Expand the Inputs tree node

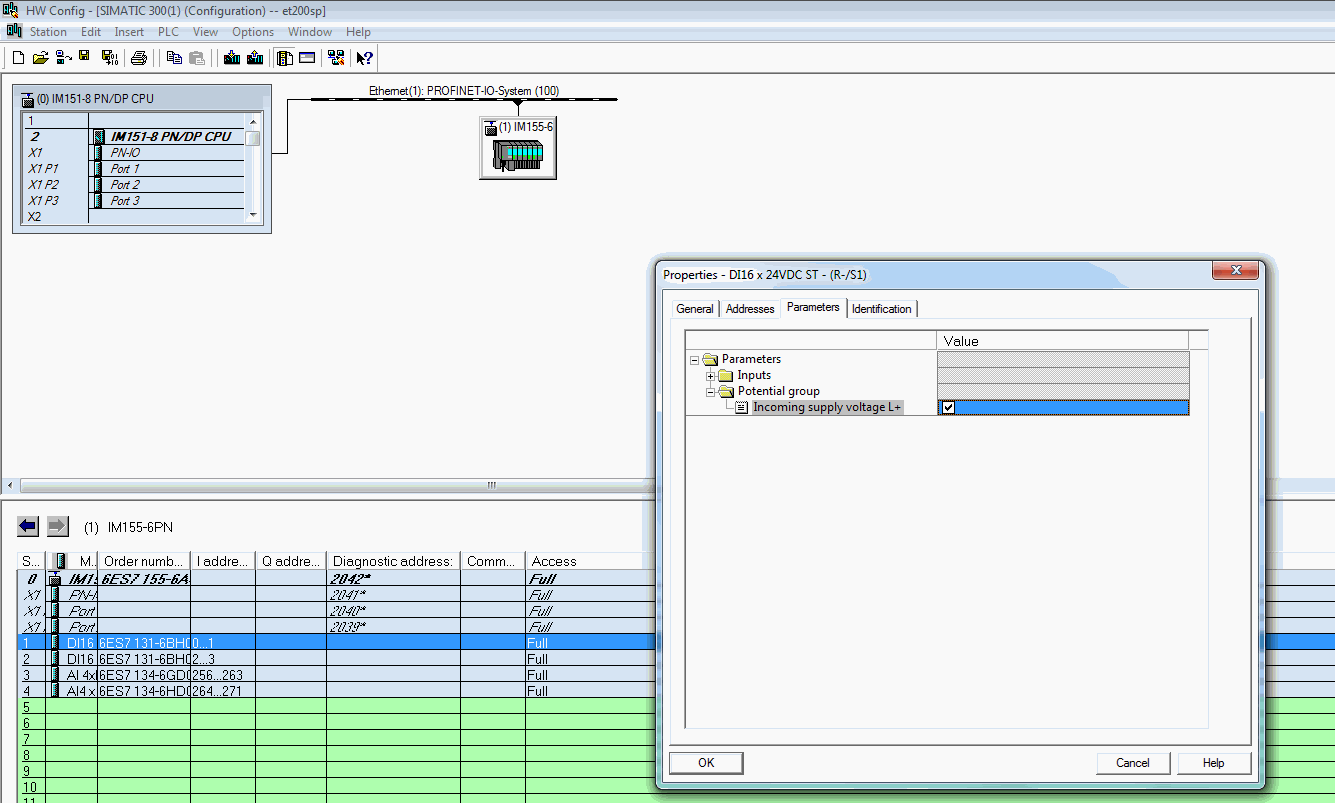pyautogui.click(x=710, y=375)
